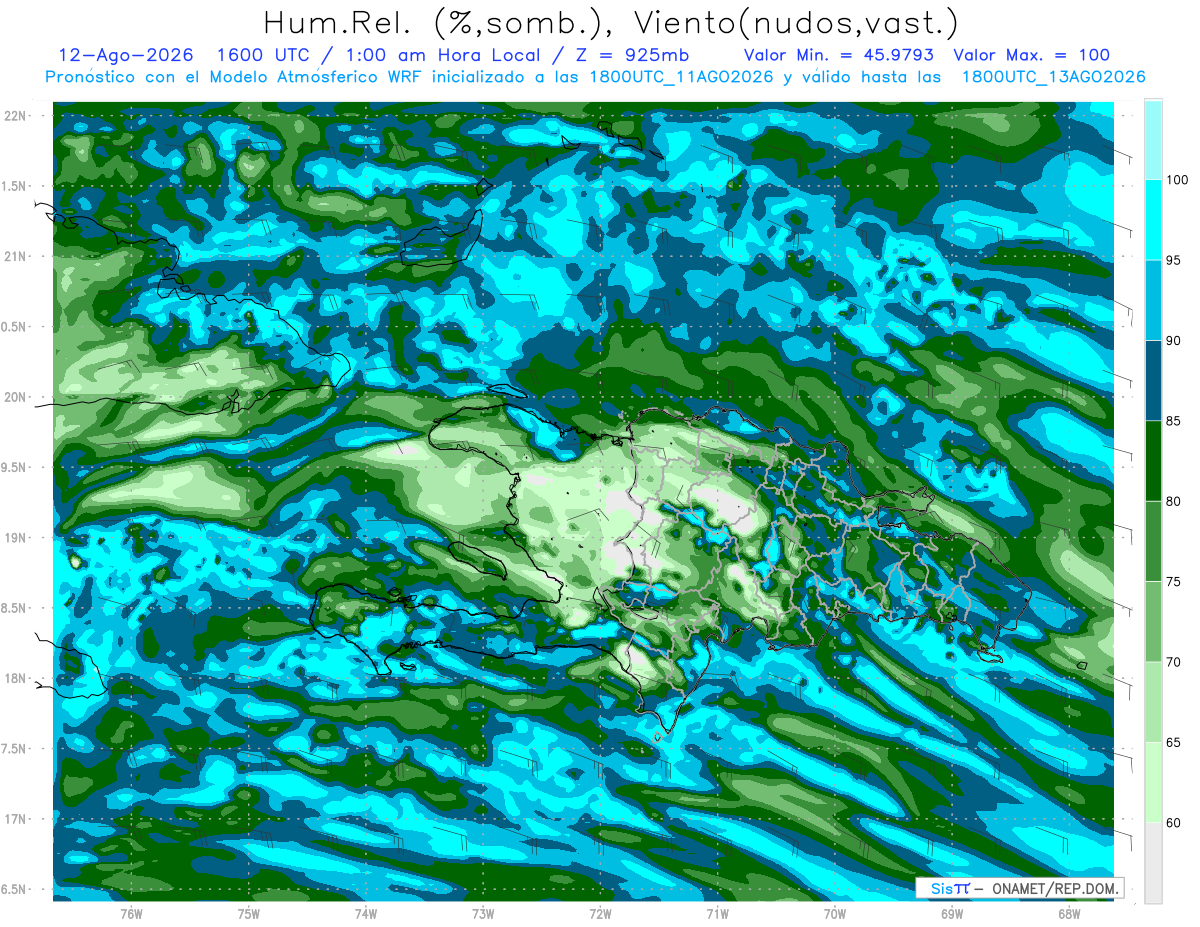The image size is (1200, 927).
Task: Click the longitude label "68W"
Action: tap(1069, 915)
